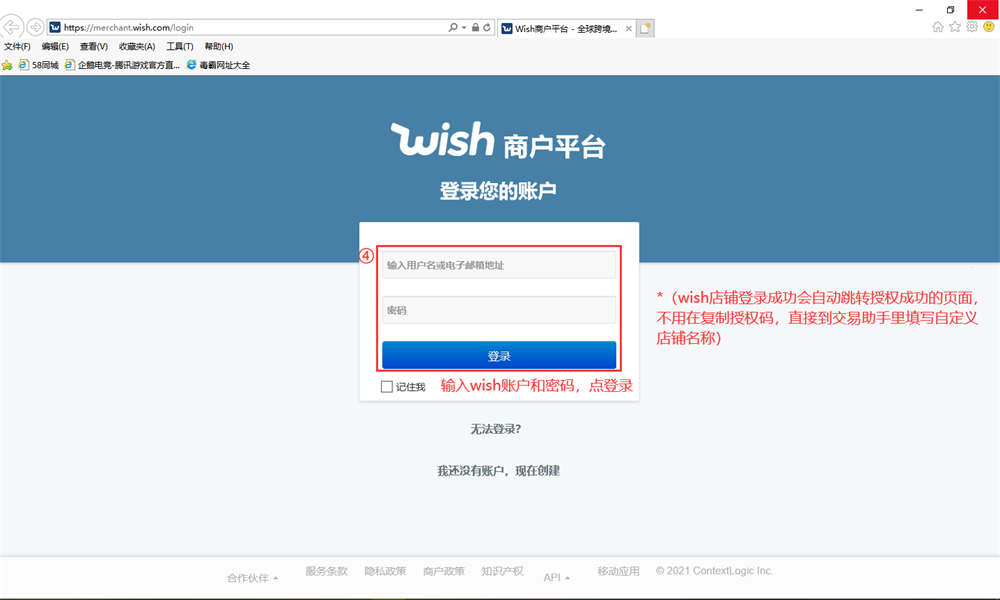
Task: Open the 商户政策 footer link
Action: pyautogui.click(x=444, y=571)
